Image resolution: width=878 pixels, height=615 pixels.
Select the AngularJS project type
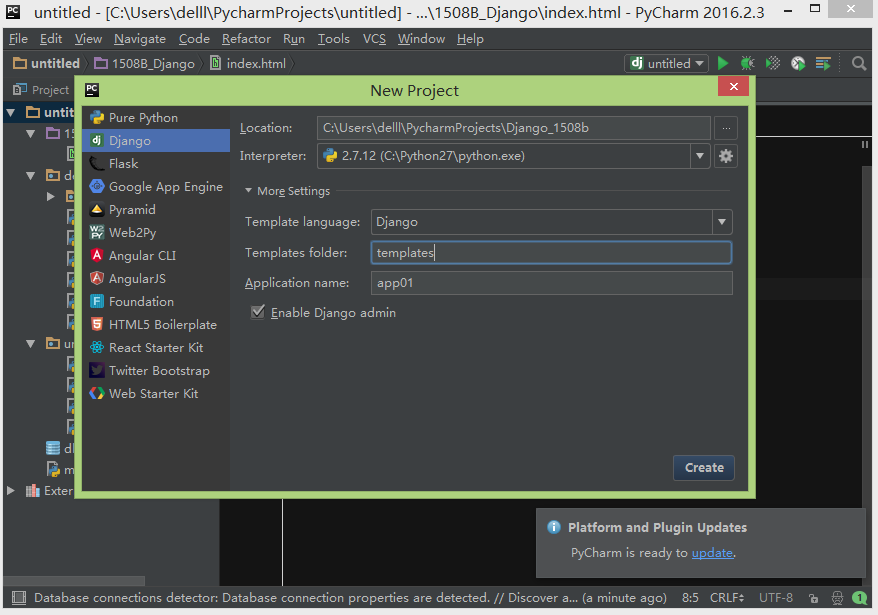click(x=156, y=278)
